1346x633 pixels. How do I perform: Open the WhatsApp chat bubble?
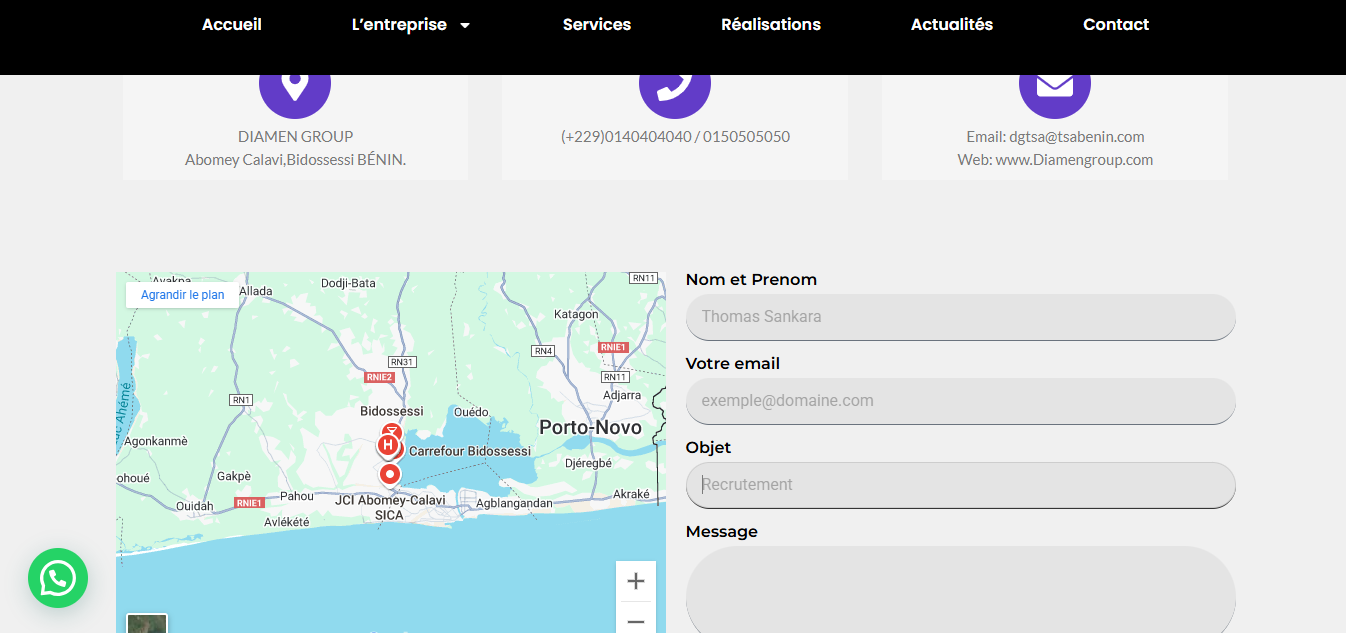click(58, 578)
